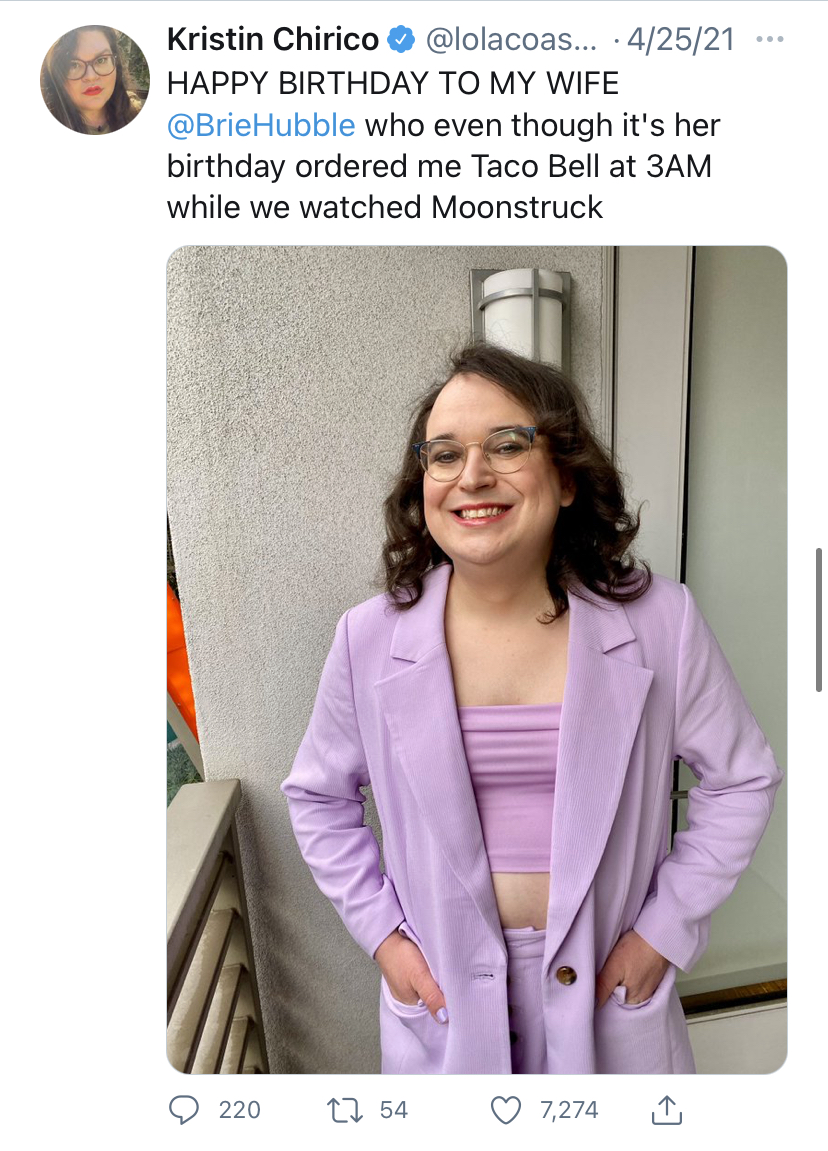Open the share tweet icon
The width and height of the screenshot is (828, 1151).
667,1109
